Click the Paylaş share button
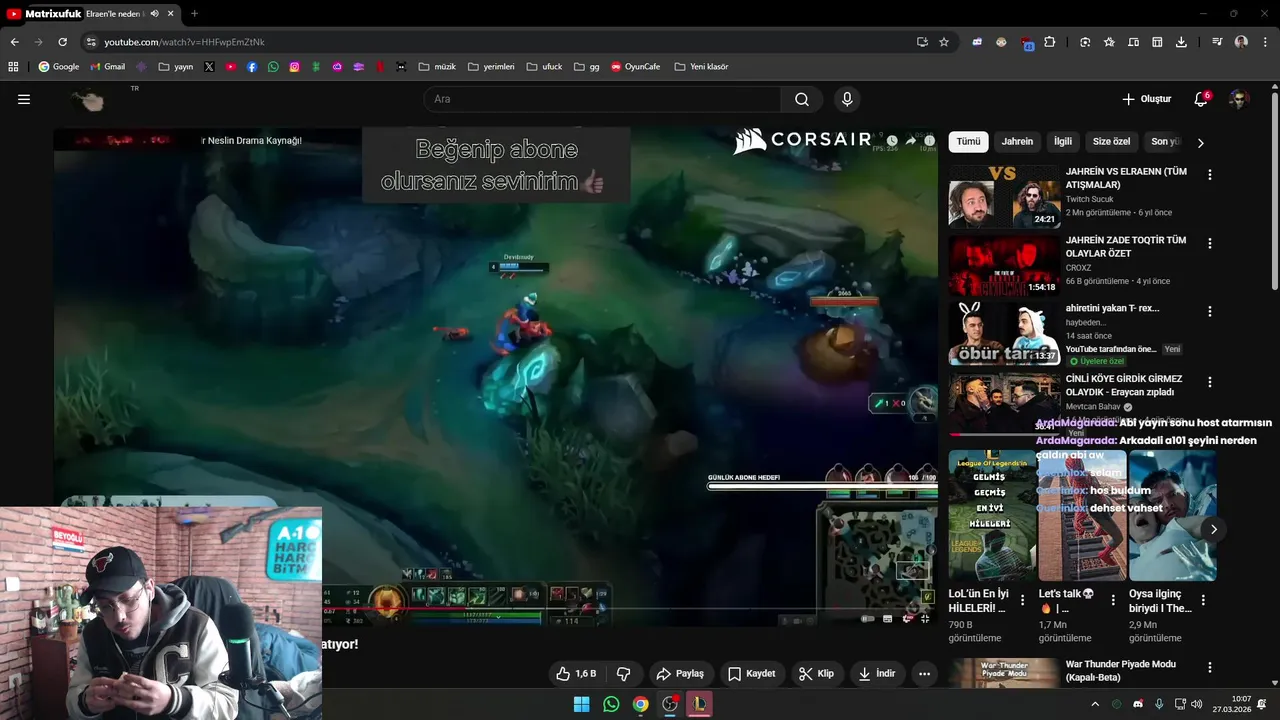Viewport: 1280px width, 720px height. (680, 674)
